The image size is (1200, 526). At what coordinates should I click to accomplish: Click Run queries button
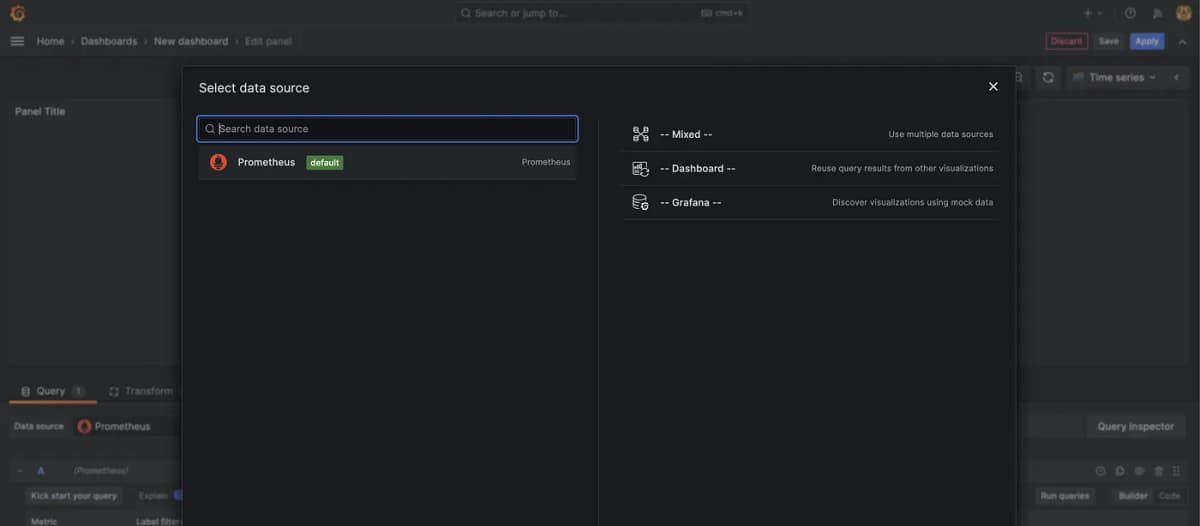point(1064,496)
